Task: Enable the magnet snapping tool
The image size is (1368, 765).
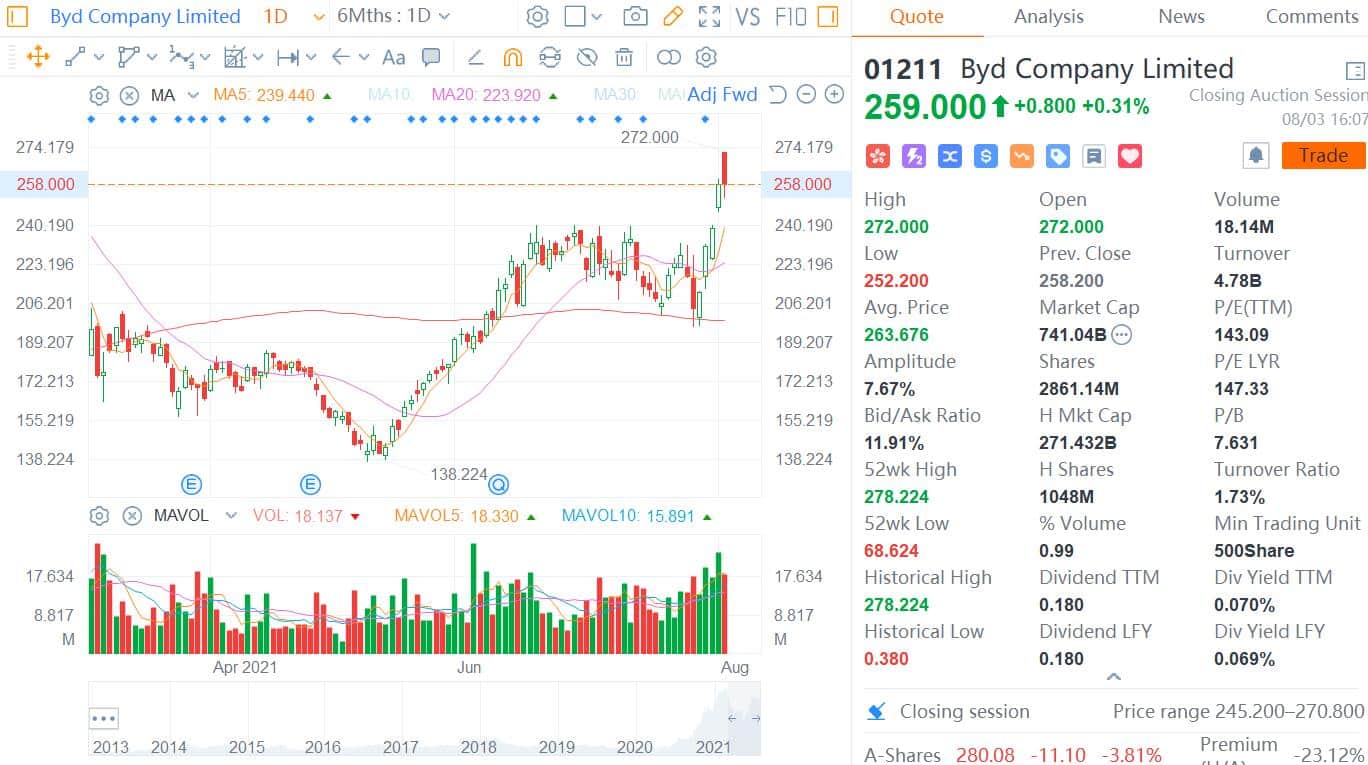Action: (513, 58)
